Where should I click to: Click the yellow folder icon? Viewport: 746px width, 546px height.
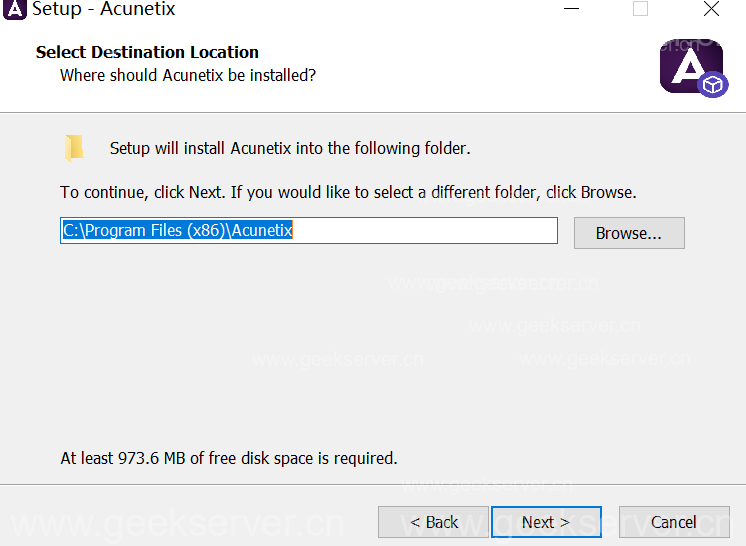(x=74, y=148)
